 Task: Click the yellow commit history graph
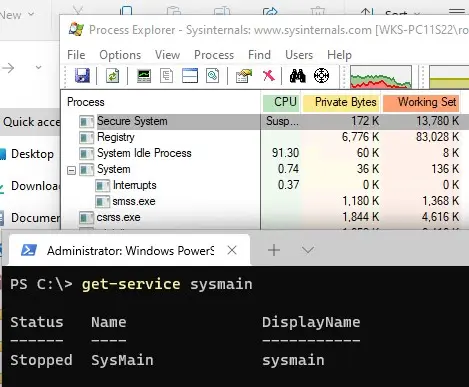tap(449, 77)
